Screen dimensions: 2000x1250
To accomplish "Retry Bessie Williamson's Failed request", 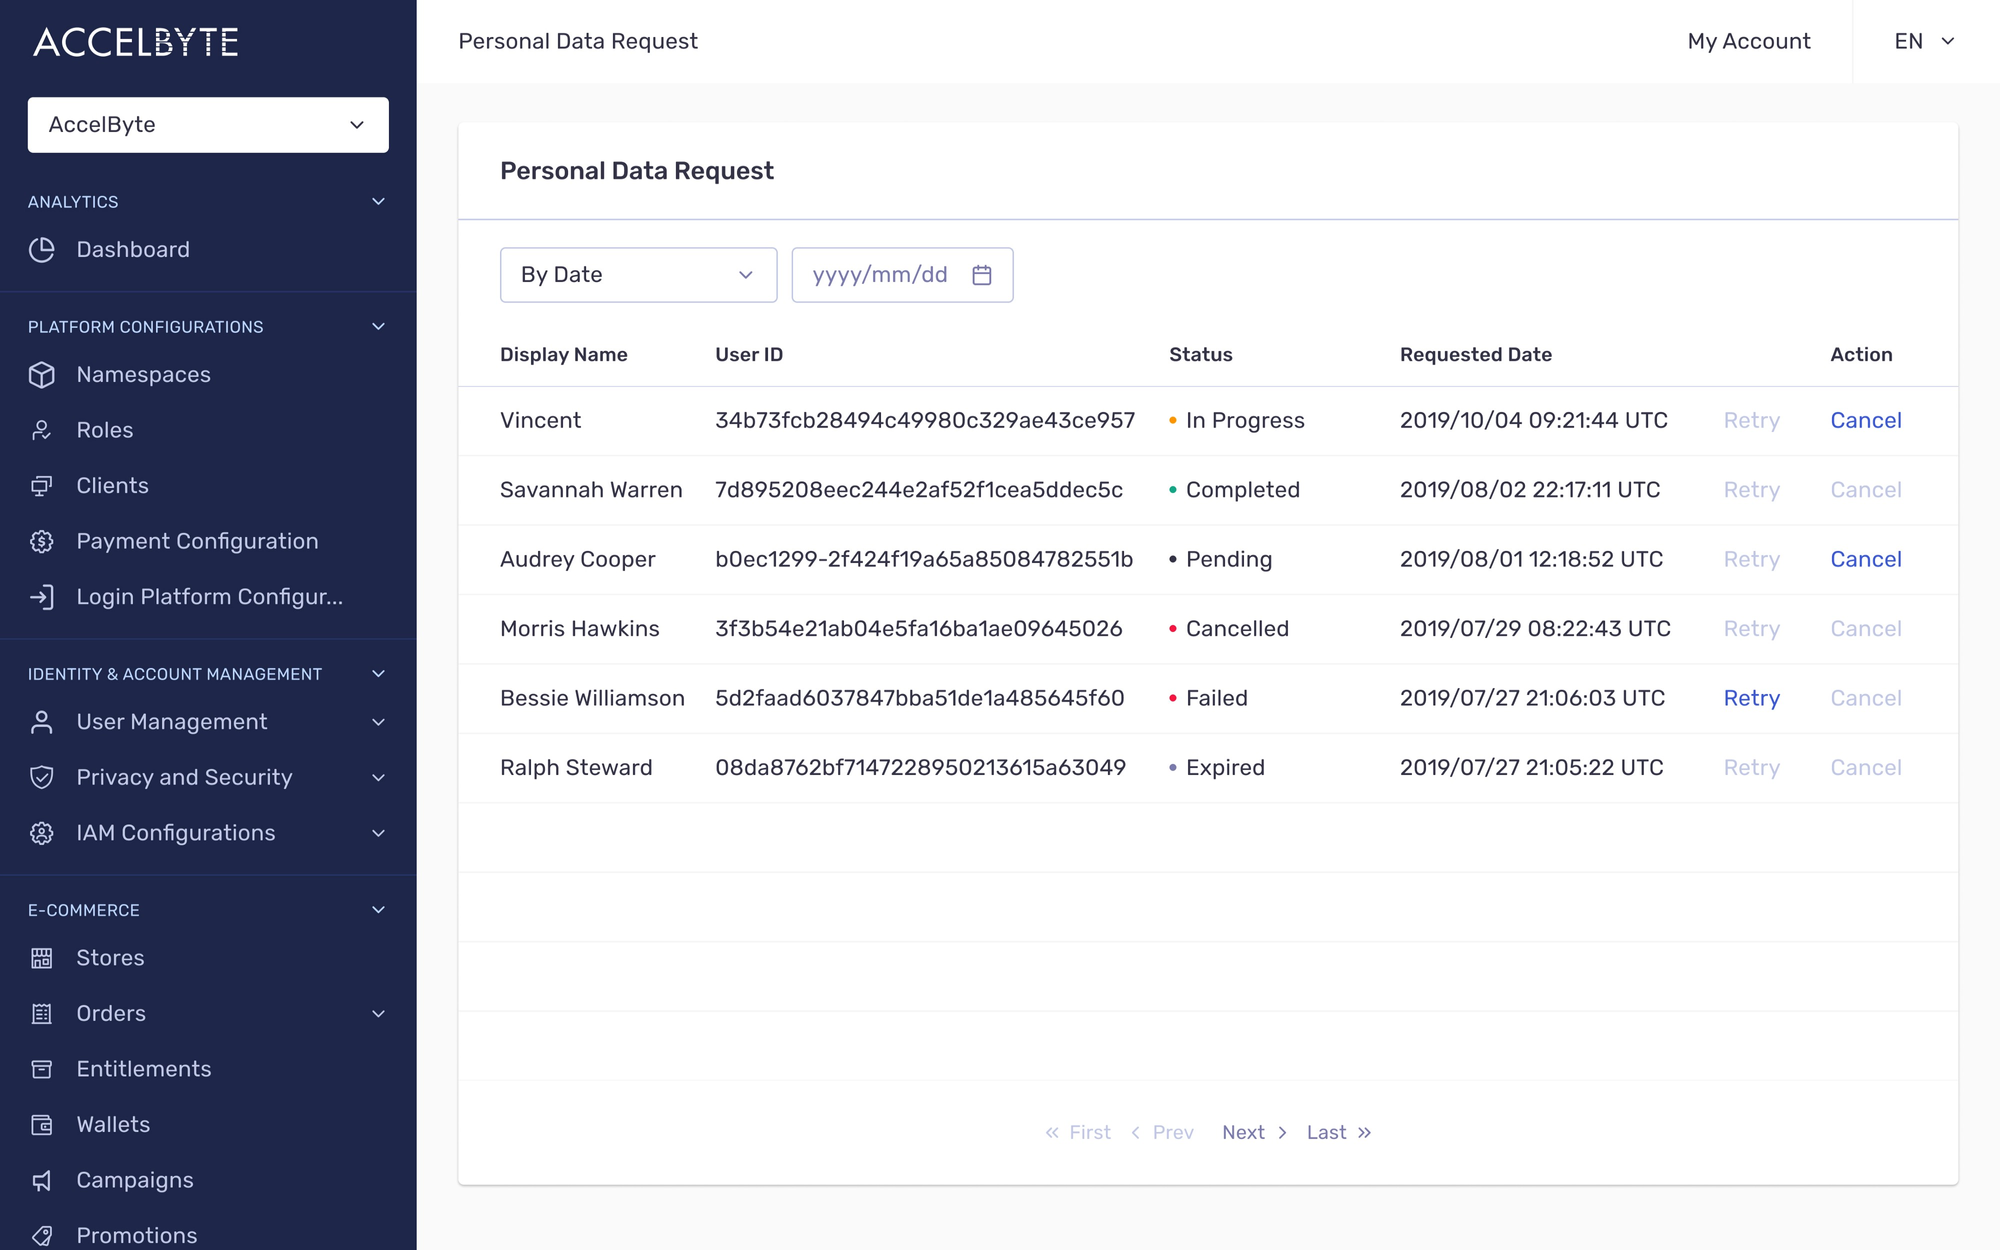I will pyautogui.click(x=1752, y=699).
